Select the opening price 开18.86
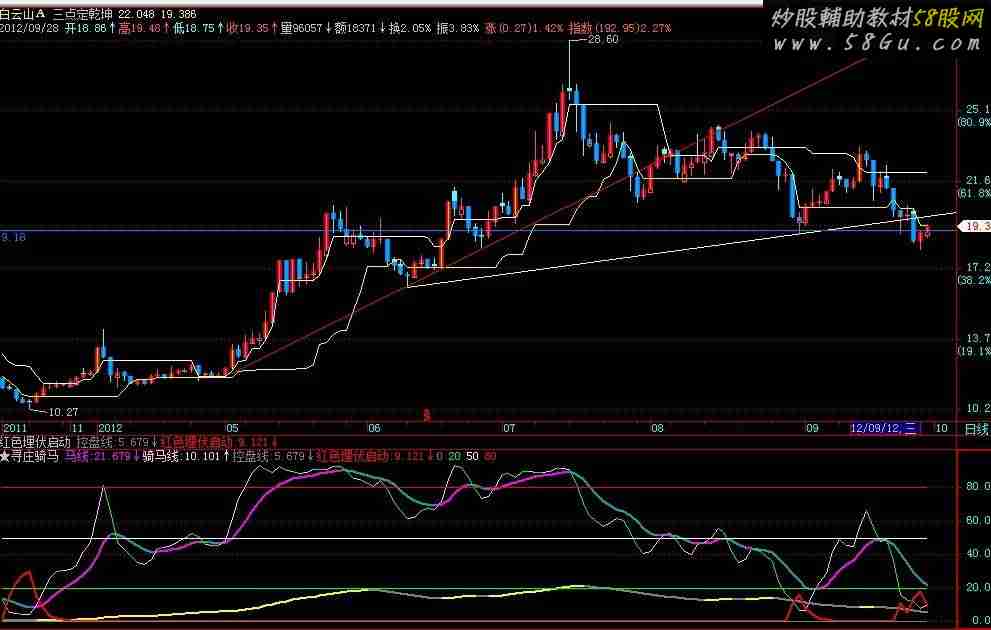 coord(87,28)
